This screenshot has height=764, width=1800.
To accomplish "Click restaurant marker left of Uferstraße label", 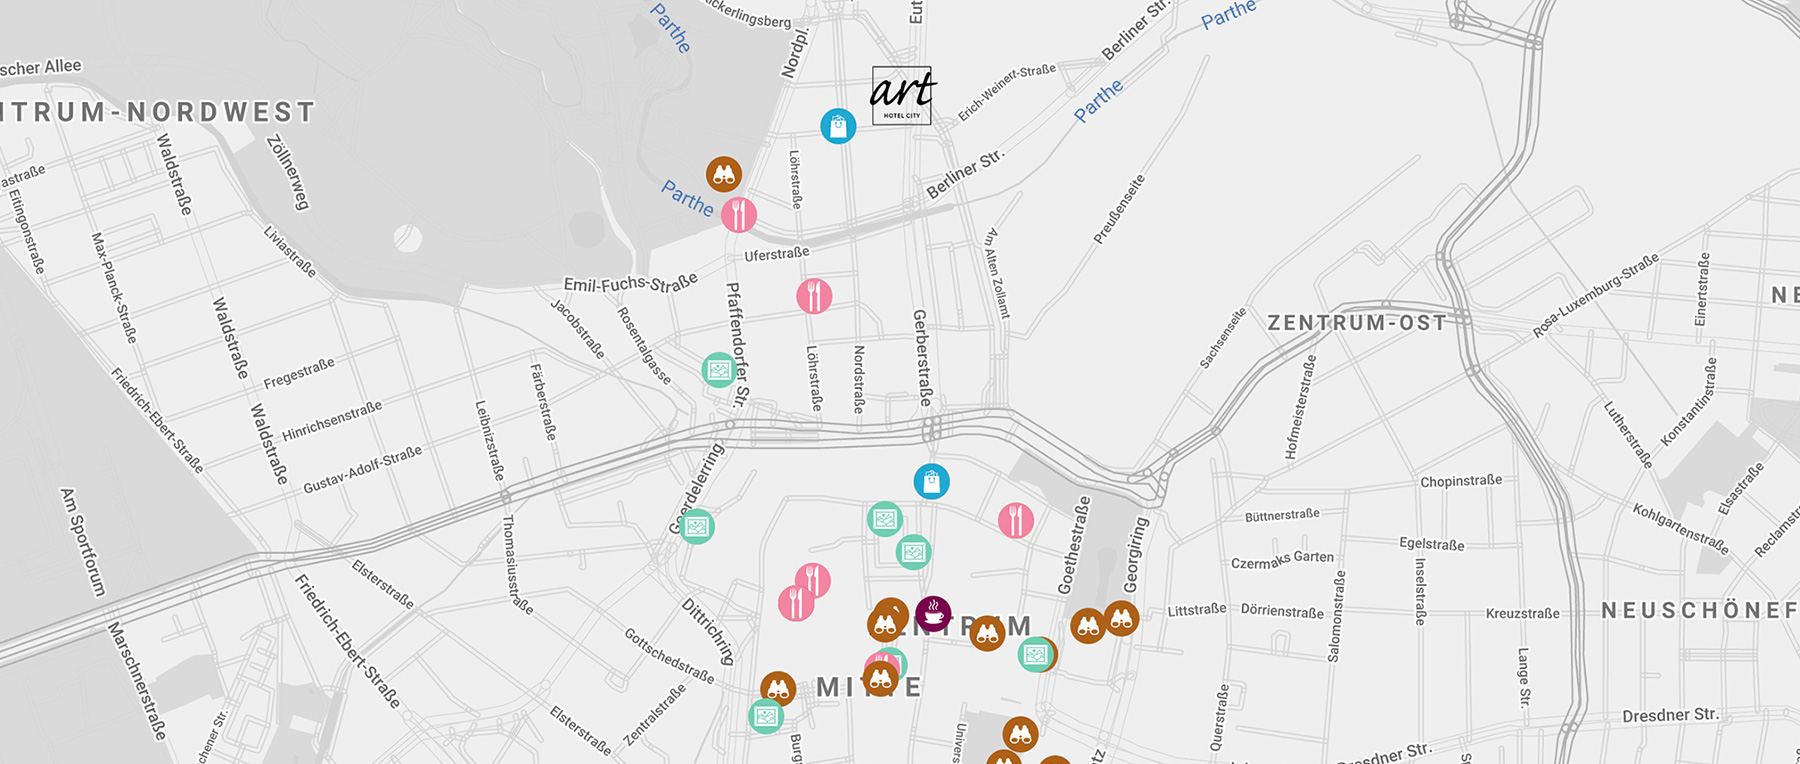I will coord(739,215).
